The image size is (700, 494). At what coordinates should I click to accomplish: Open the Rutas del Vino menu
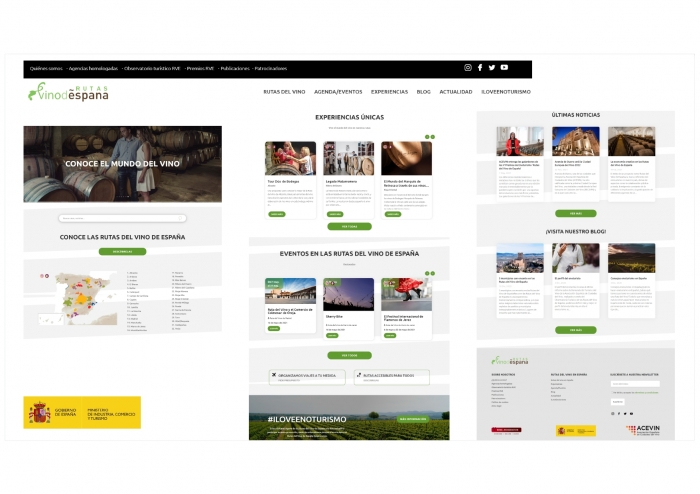coord(284,91)
